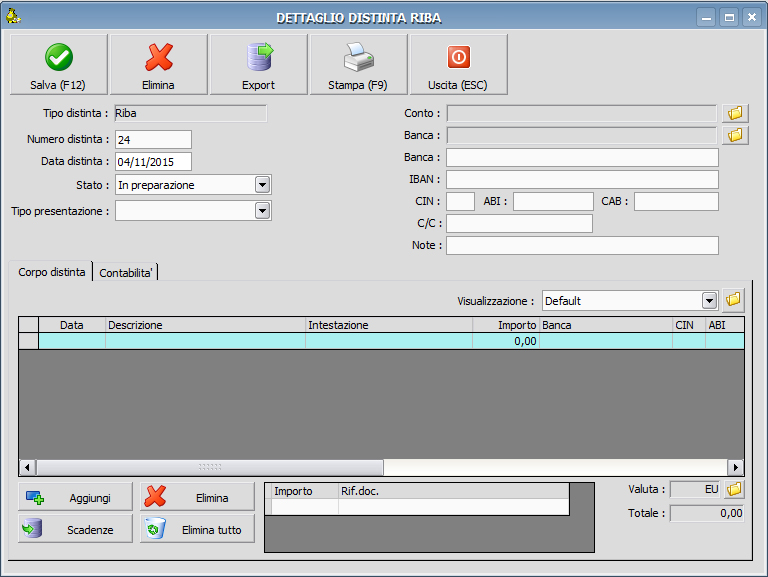
Task: Click the ABI input field
Action: coord(553,201)
